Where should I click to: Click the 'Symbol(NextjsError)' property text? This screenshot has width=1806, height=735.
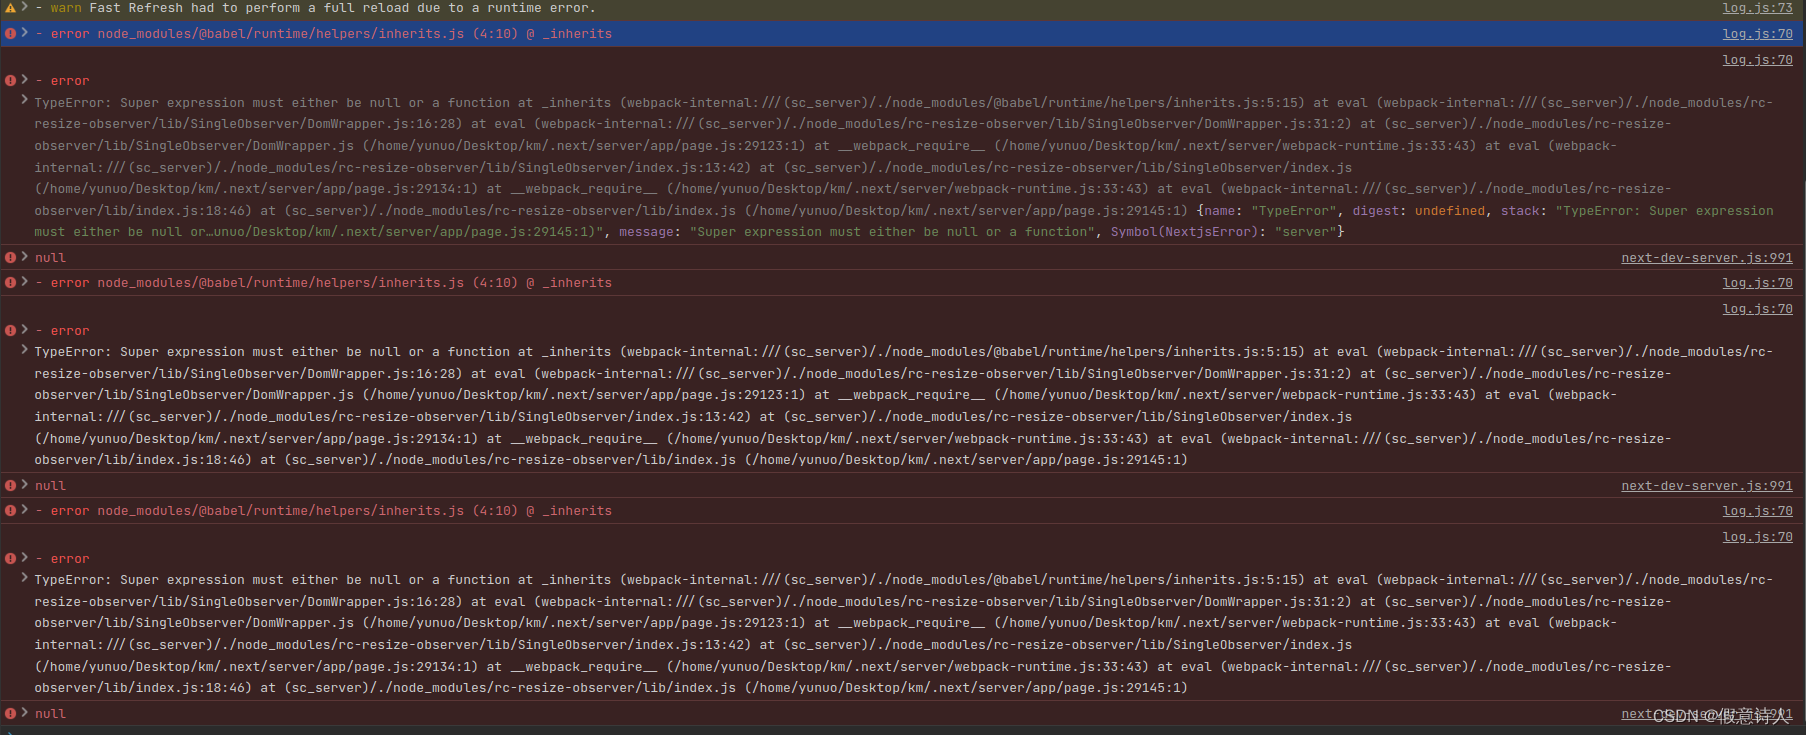(1187, 232)
